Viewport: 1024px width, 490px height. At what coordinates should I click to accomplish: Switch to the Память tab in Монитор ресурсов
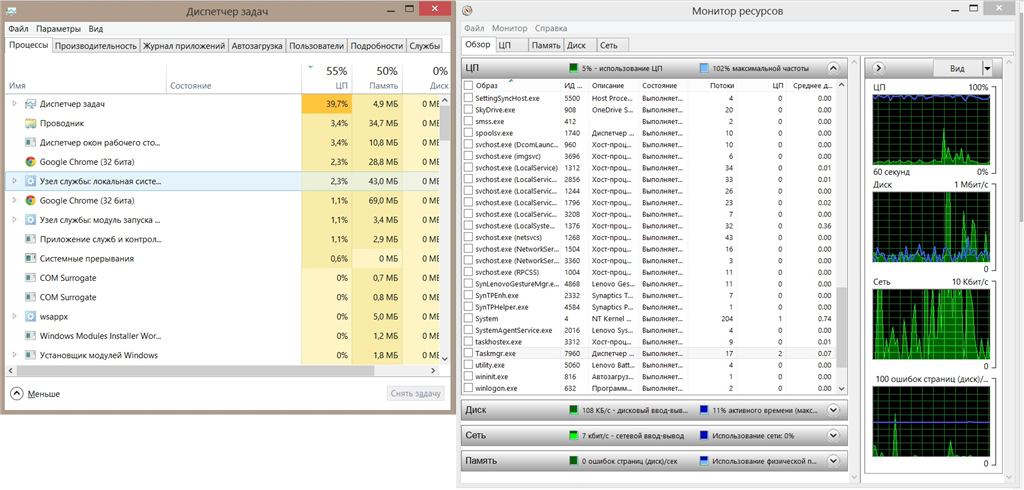545,46
